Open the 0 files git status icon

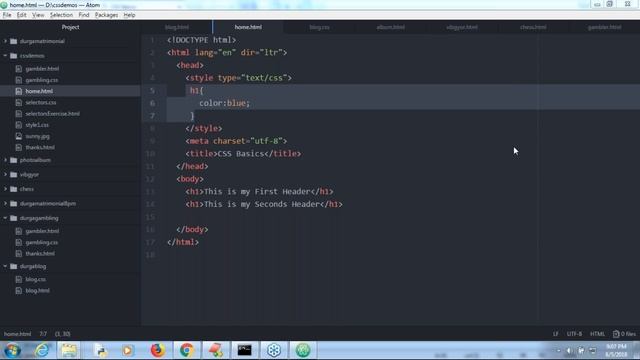point(624,334)
